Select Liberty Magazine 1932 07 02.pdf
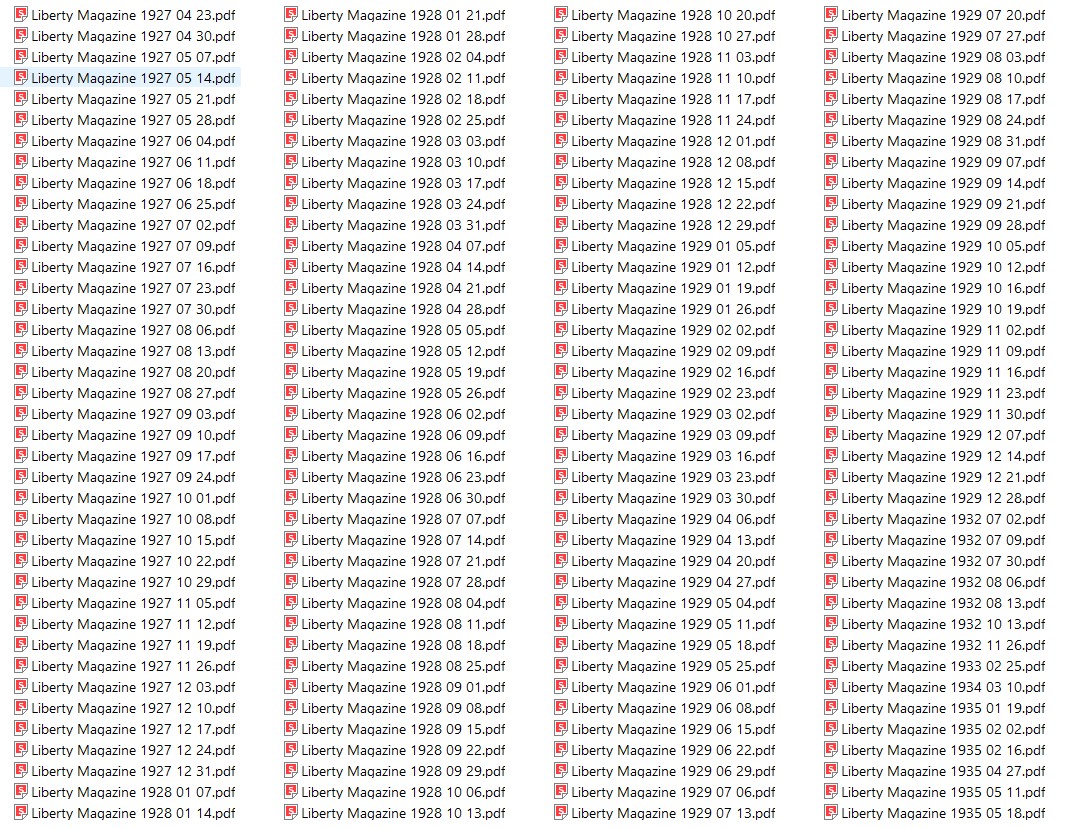Viewport: 1075px width, 828px height. (936, 519)
